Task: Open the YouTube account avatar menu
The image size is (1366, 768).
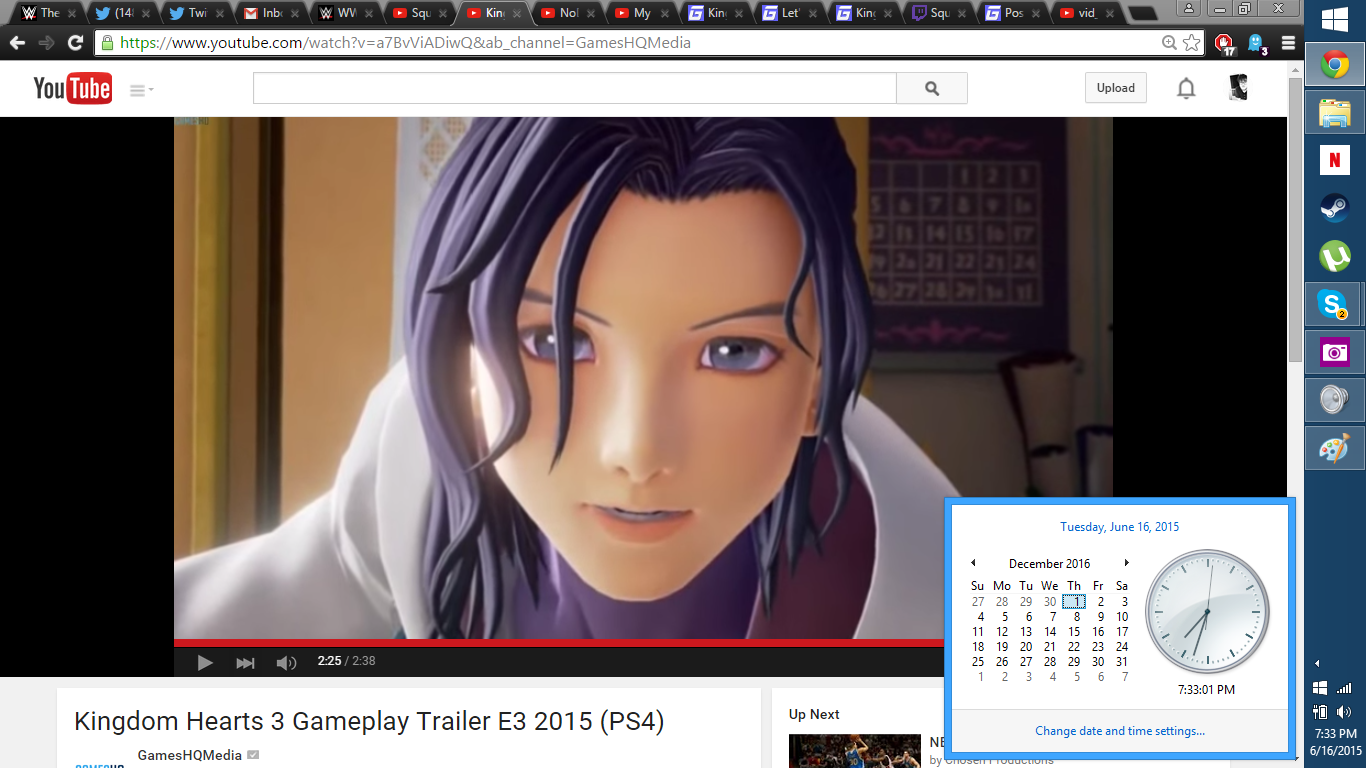Action: coord(1238,88)
